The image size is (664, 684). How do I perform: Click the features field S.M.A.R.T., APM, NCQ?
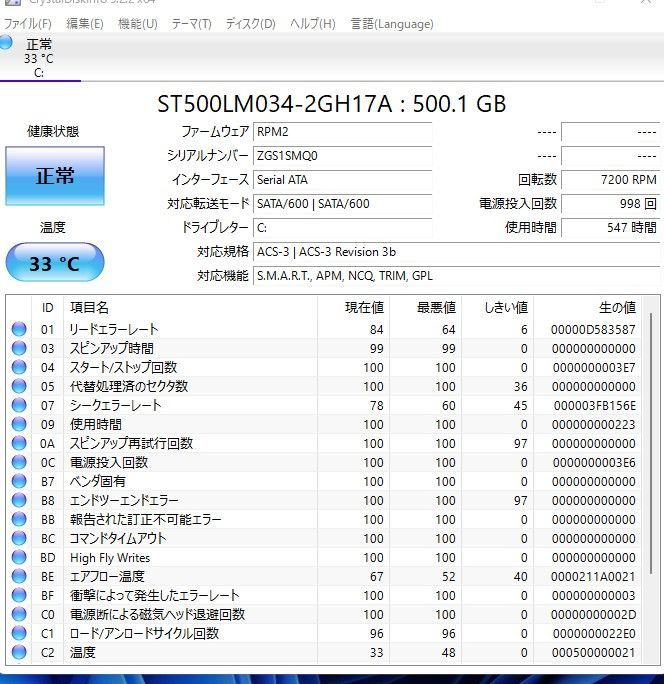456,276
